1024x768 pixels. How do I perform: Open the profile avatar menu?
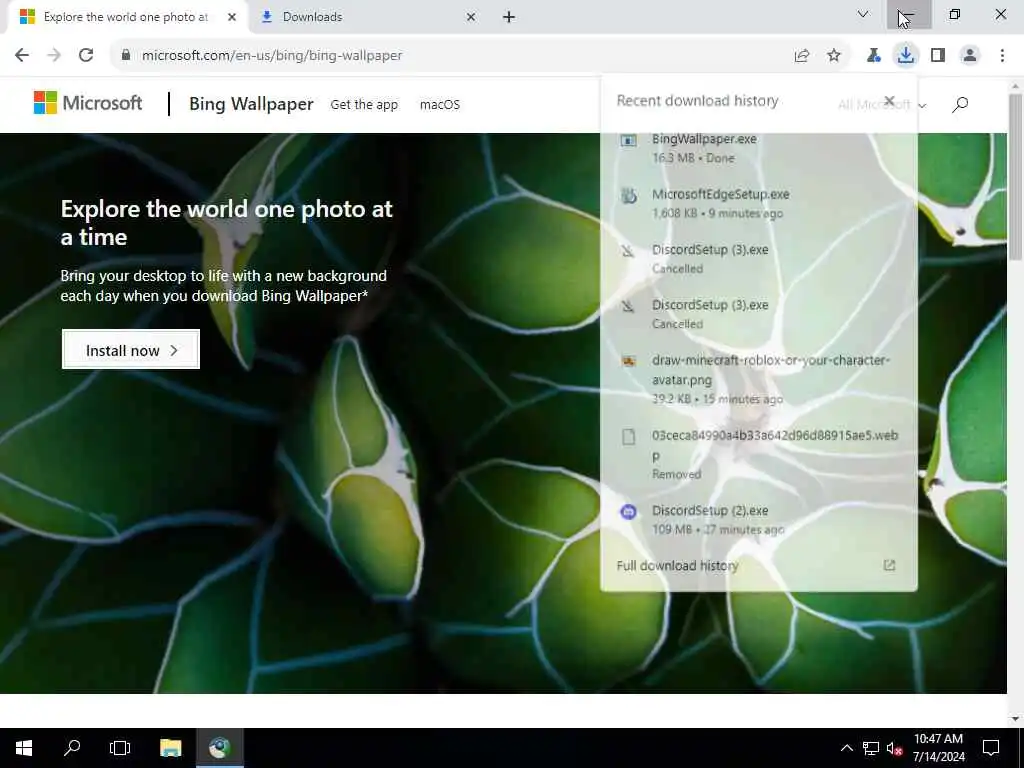(970, 56)
